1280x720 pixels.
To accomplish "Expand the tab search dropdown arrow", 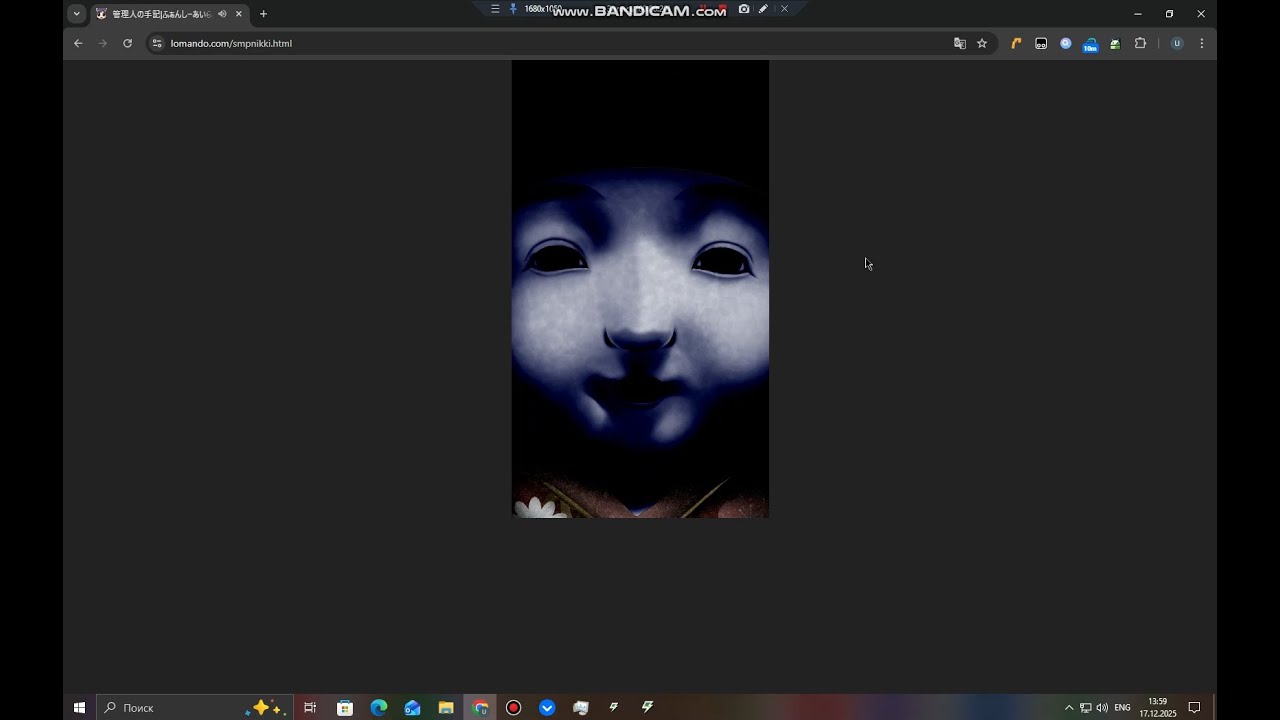I will tap(77, 14).
